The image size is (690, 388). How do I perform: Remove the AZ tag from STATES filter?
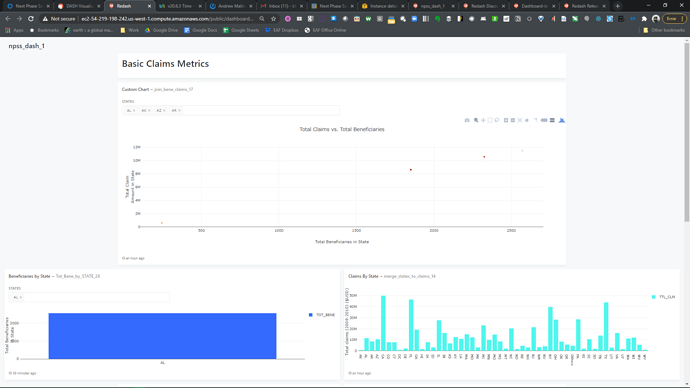(x=164, y=110)
